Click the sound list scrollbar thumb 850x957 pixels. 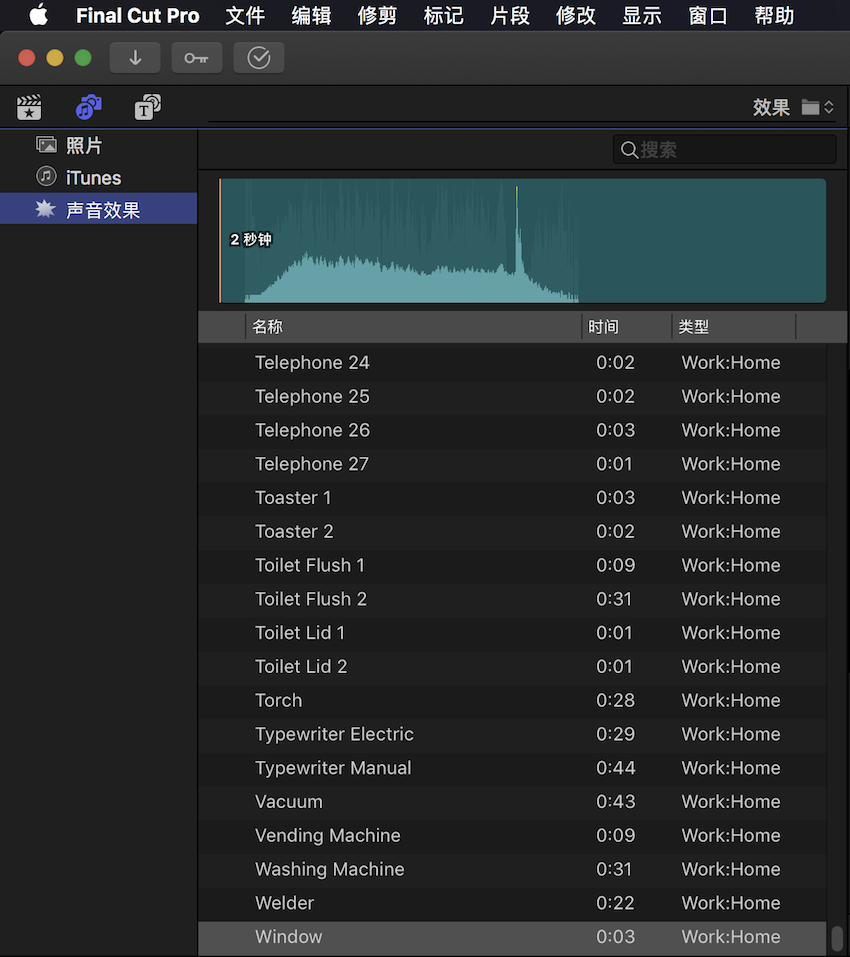[837, 938]
